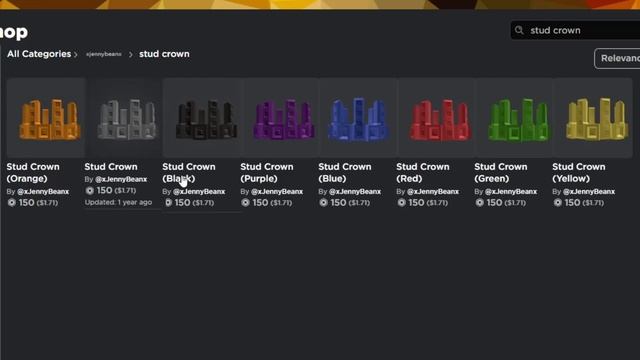
Task: Open the xjennybeanx breadcrumb link
Action: 104,54
